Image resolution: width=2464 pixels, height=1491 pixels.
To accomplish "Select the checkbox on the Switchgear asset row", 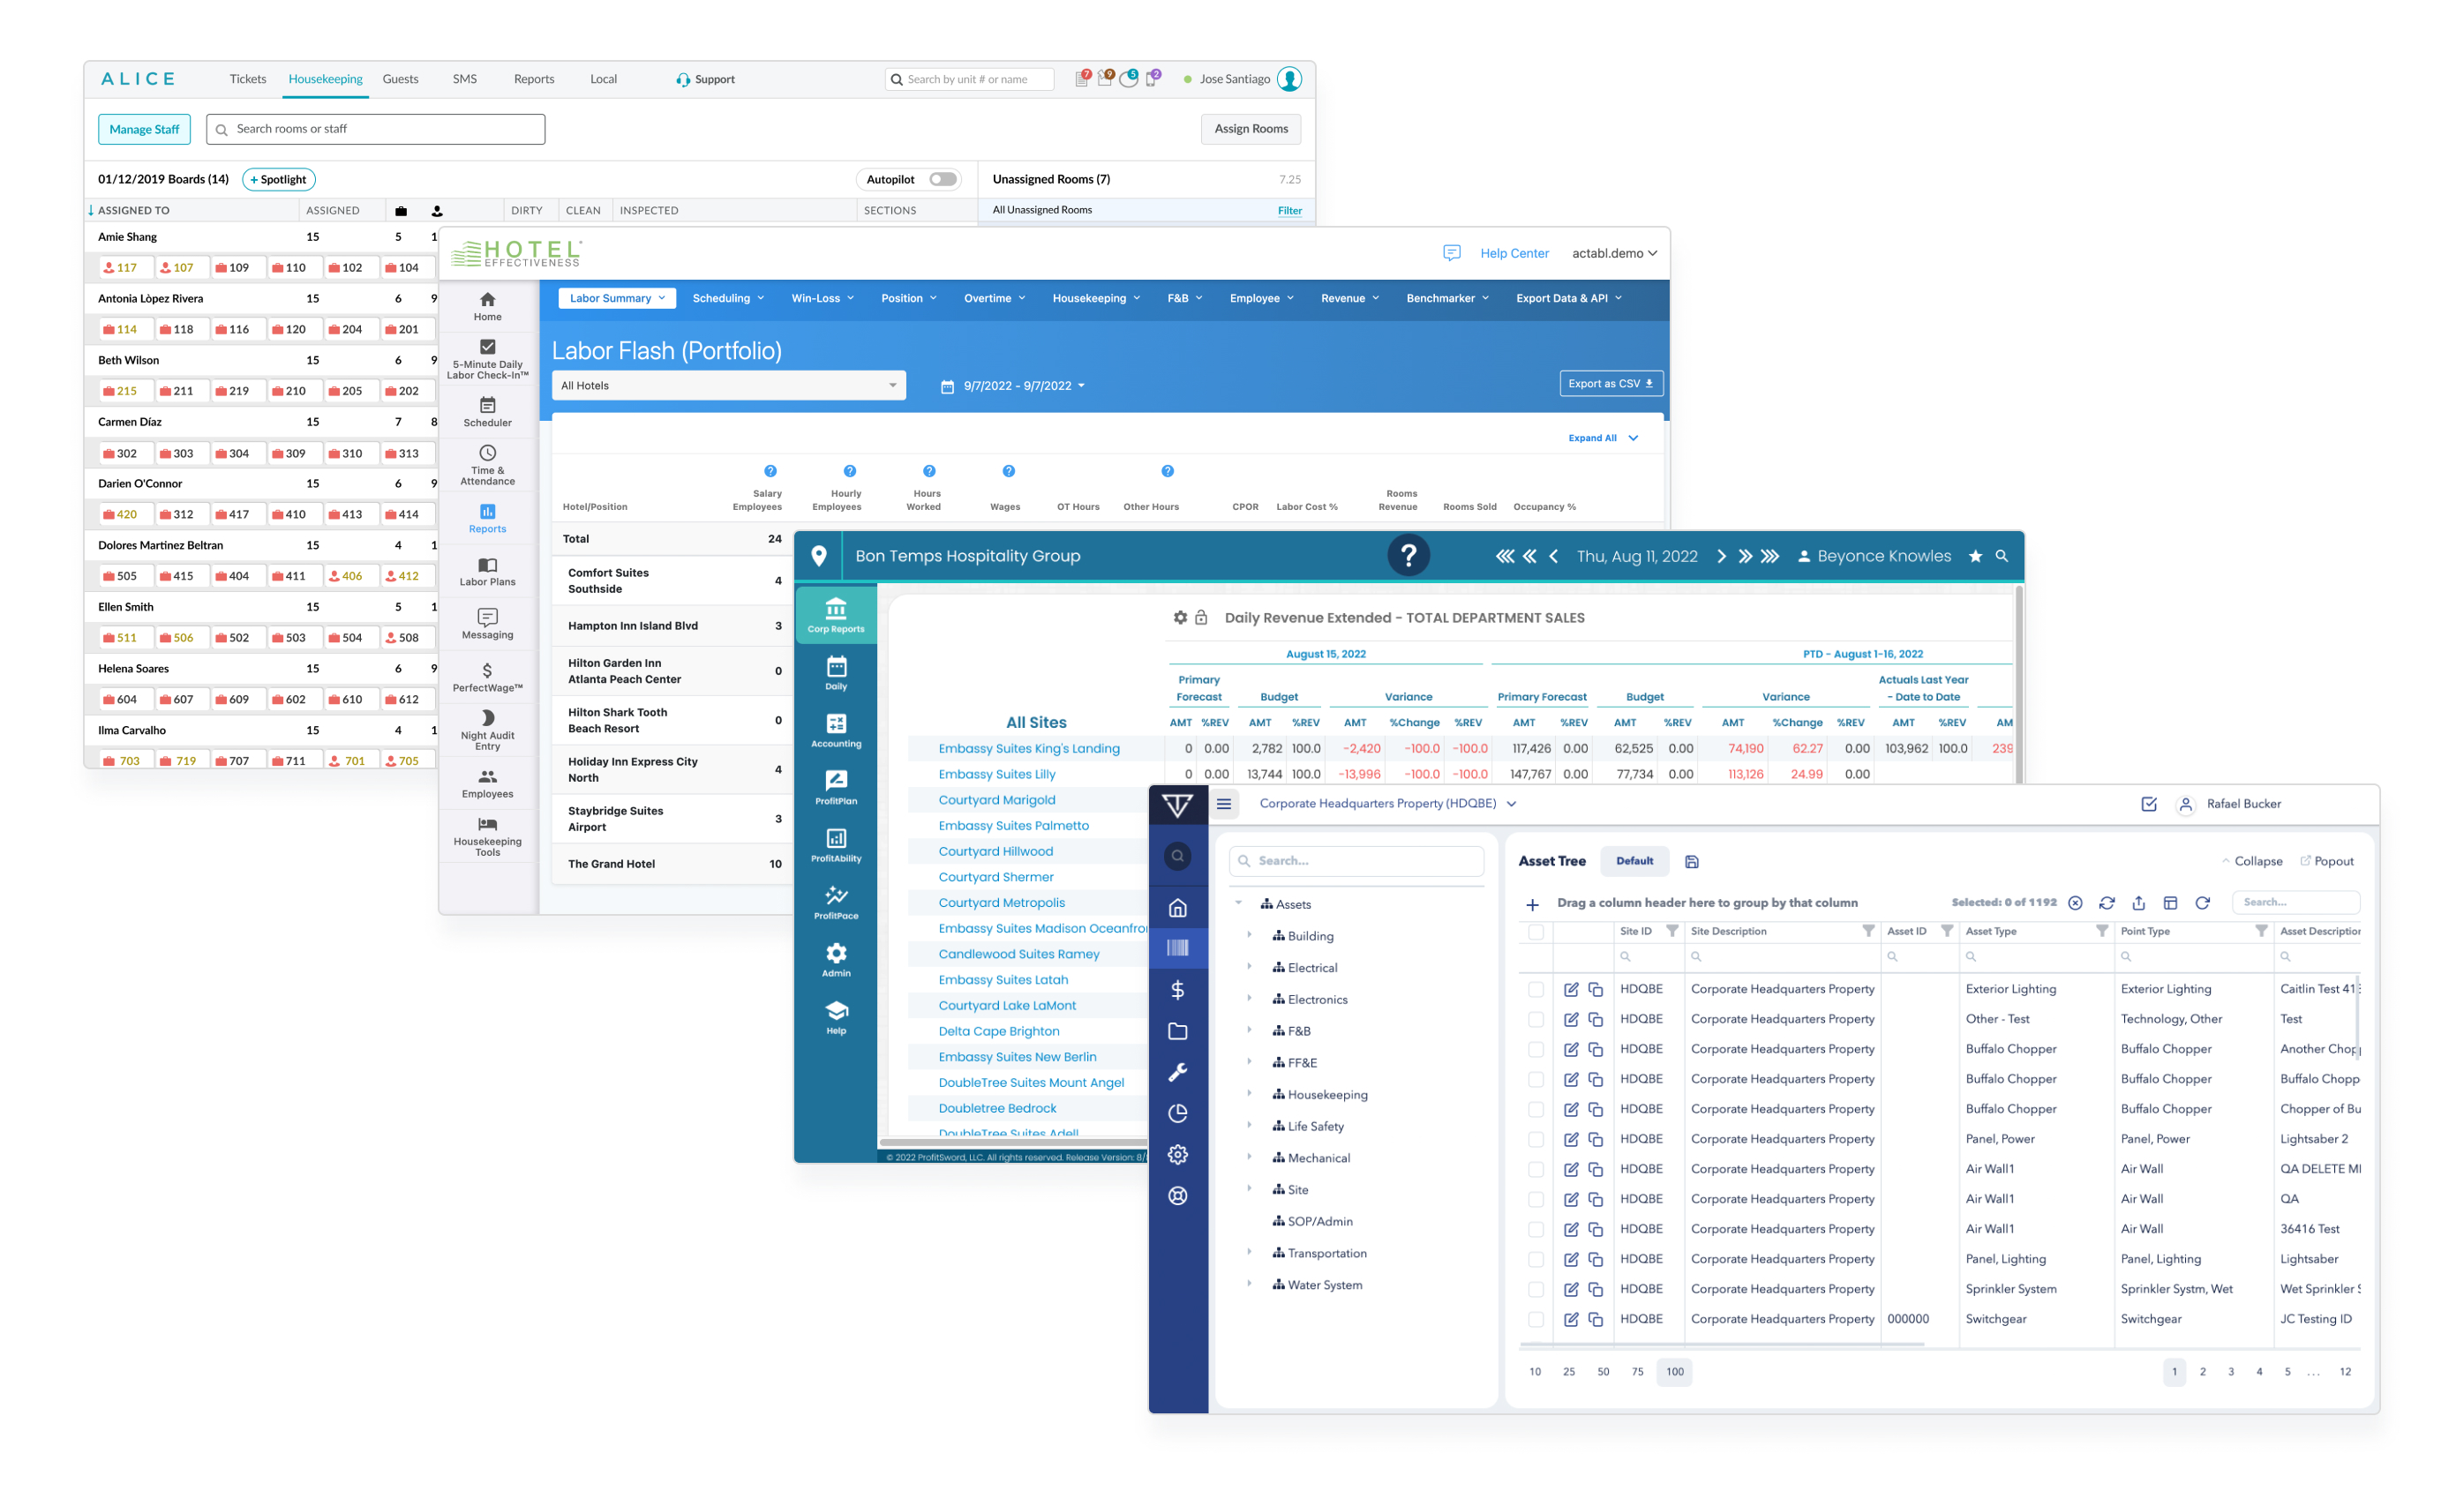I will click(x=1536, y=1318).
